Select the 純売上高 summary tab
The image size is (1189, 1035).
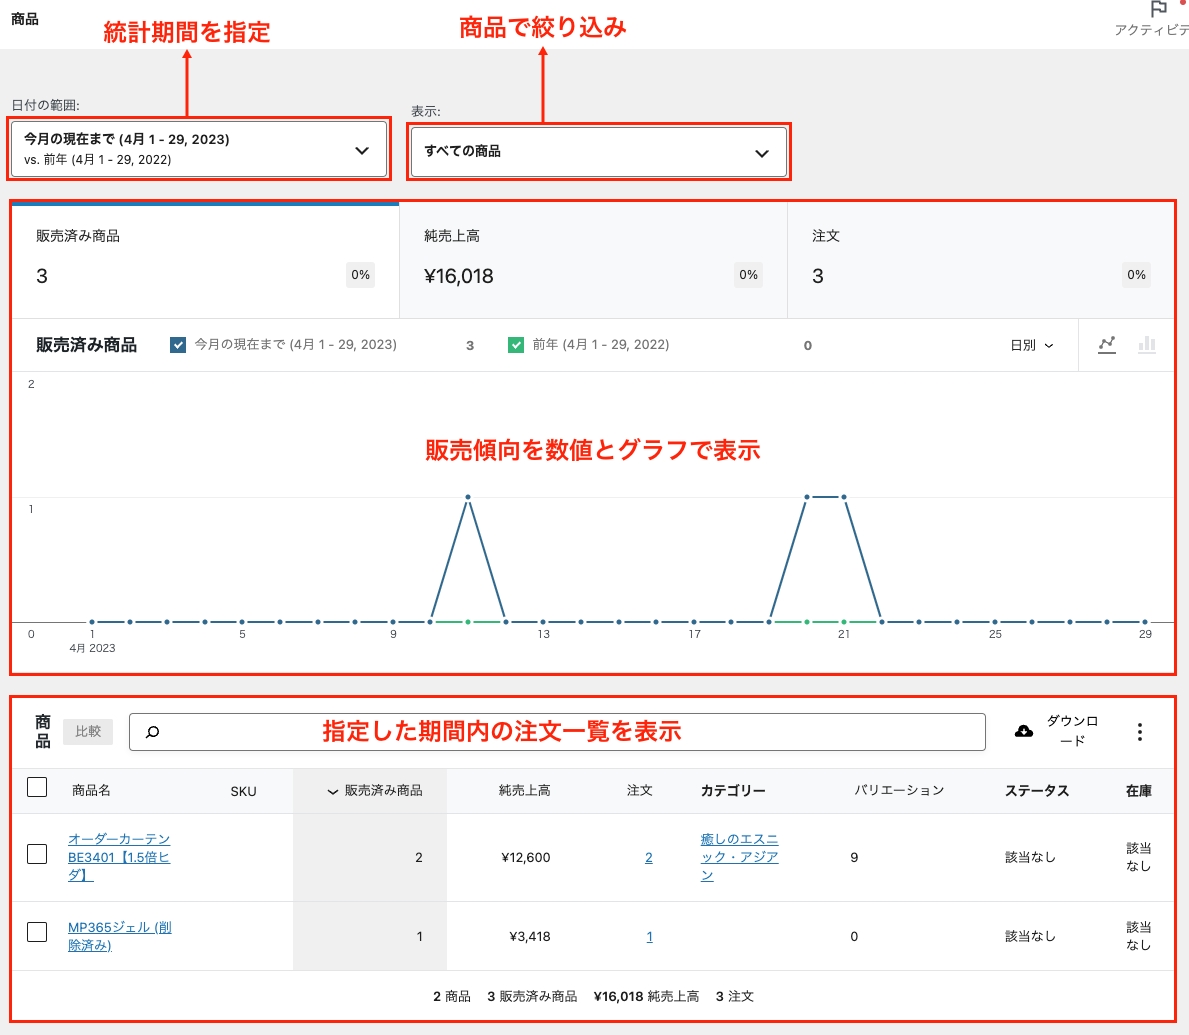(x=593, y=260)
